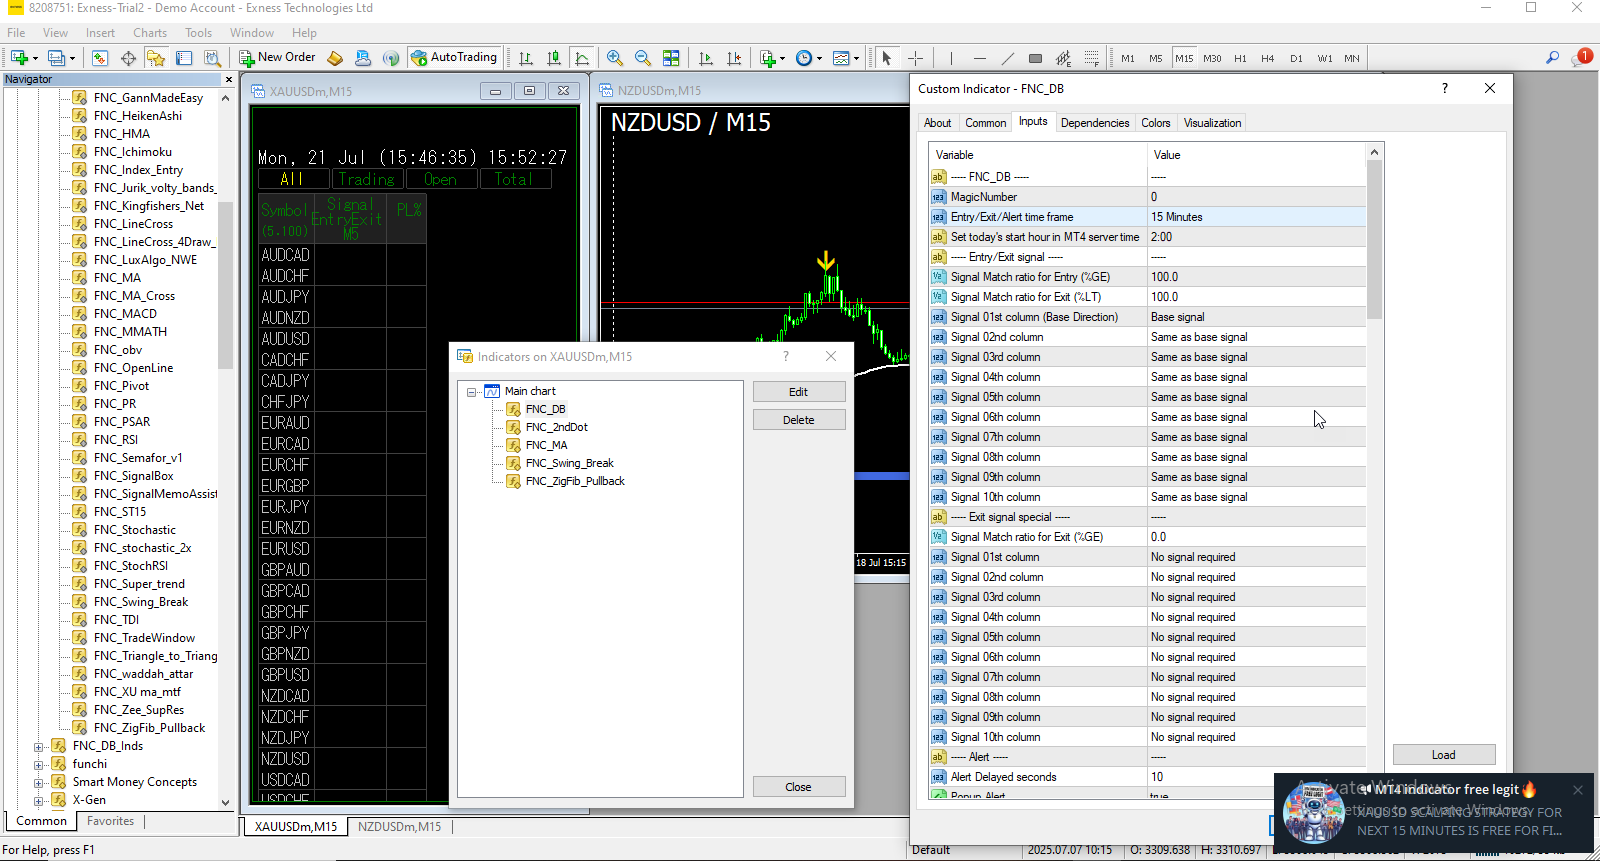Expand the FNC_DB_Inds folder in Navigator
The height and width of the screenshot is (861, 1600).
click(39, 746)
